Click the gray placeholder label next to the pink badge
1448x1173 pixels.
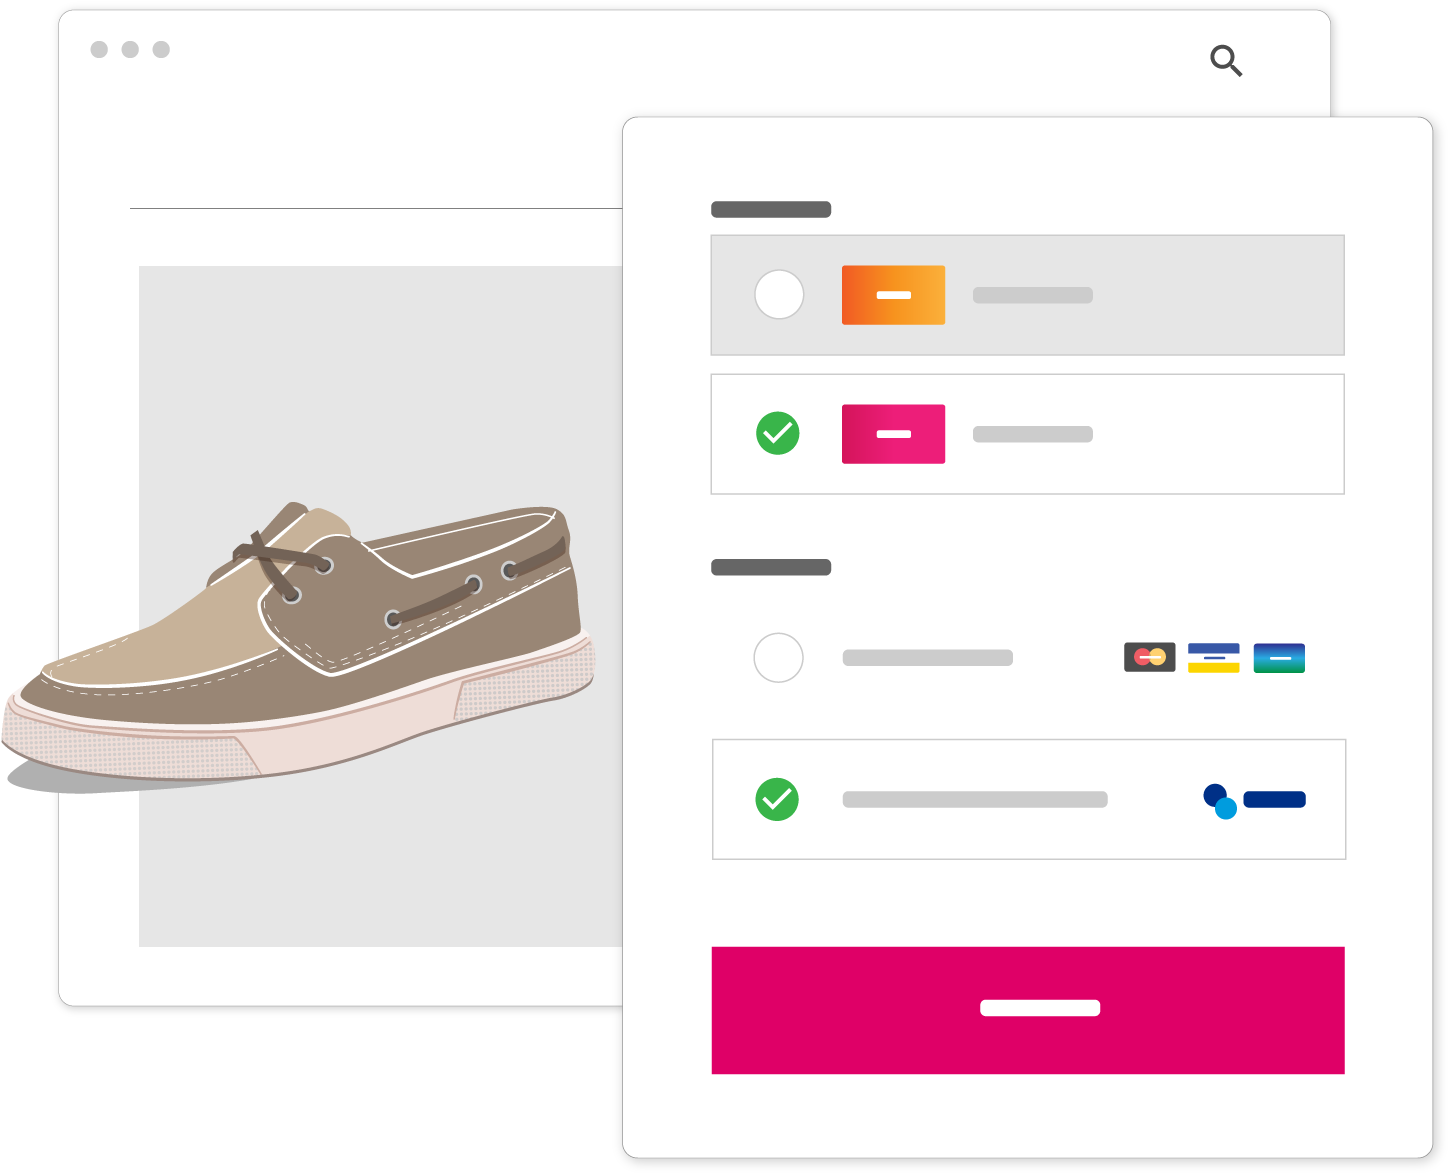[x=1032, y=434]
